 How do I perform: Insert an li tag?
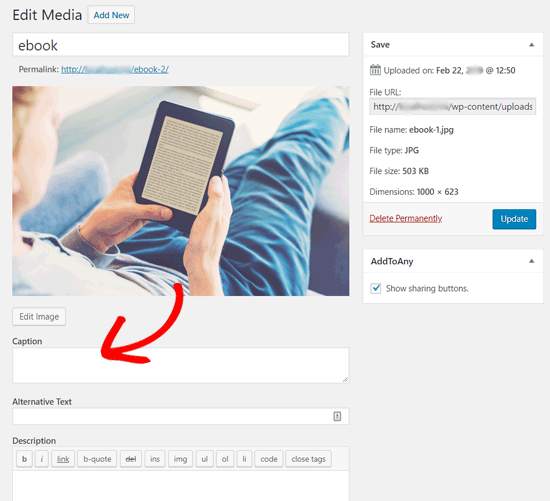point(244,459)
